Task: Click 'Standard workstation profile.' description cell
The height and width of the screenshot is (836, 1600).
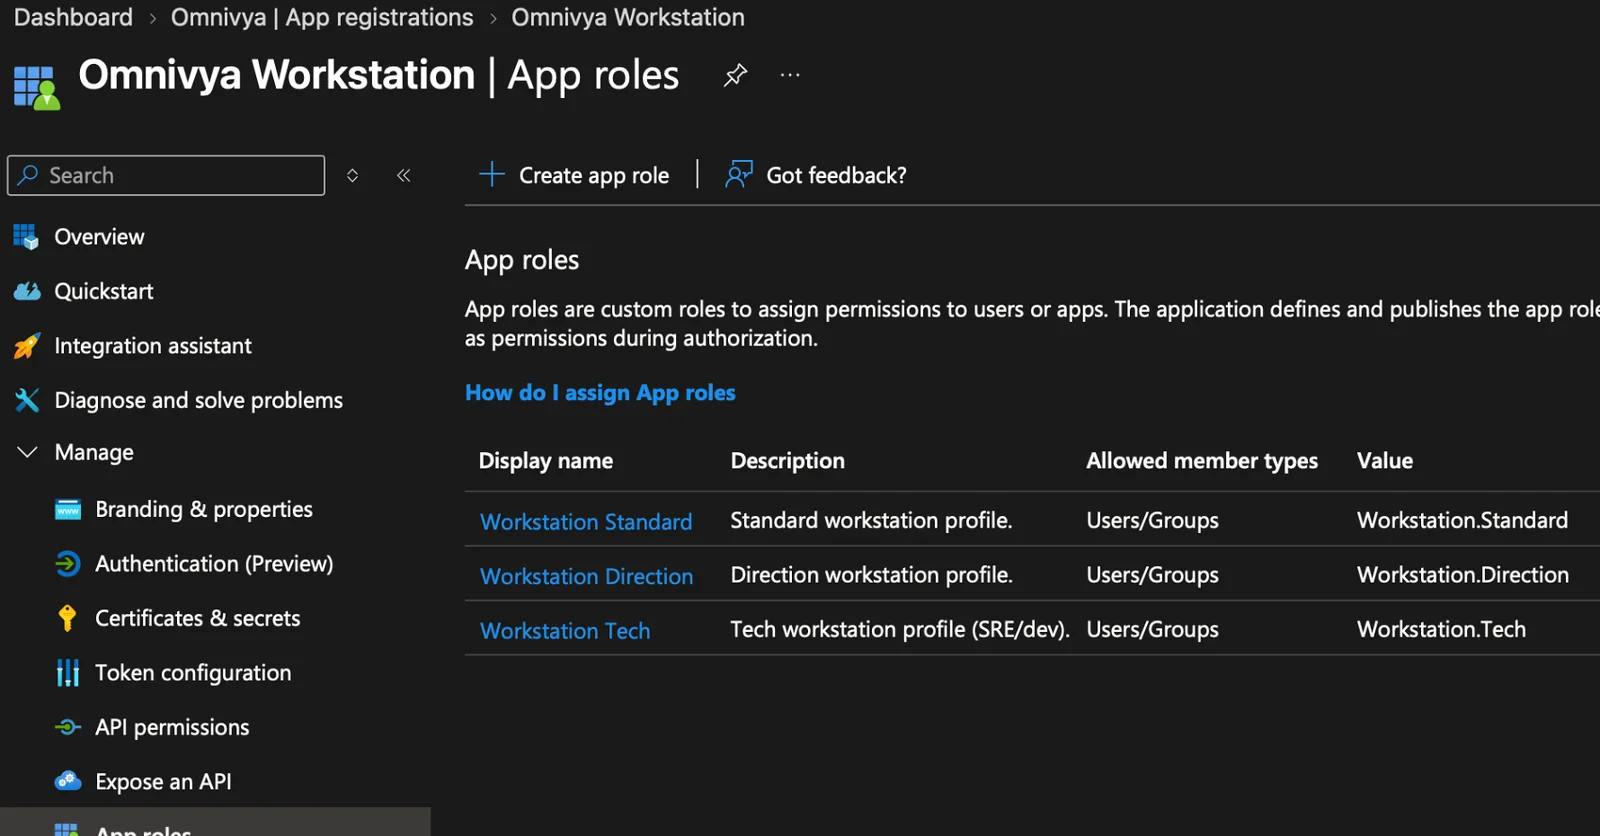Action: 871,520
